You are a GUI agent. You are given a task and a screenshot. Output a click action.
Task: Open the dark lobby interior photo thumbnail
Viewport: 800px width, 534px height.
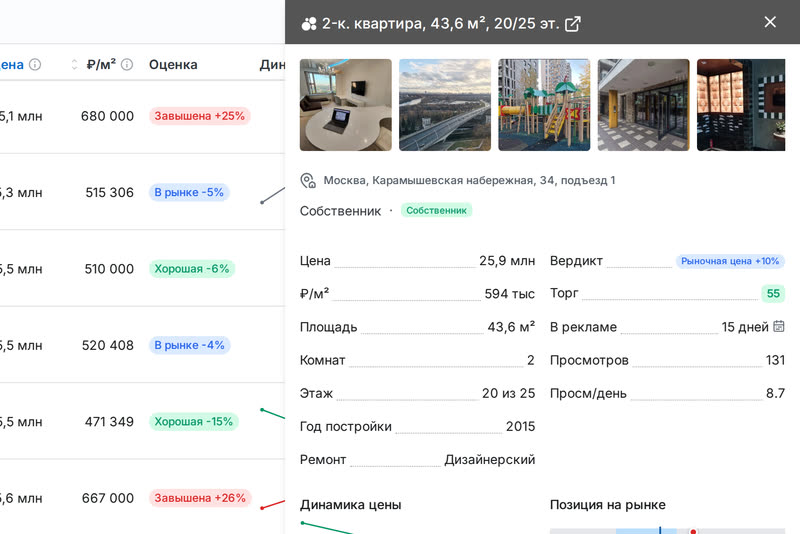741,105
